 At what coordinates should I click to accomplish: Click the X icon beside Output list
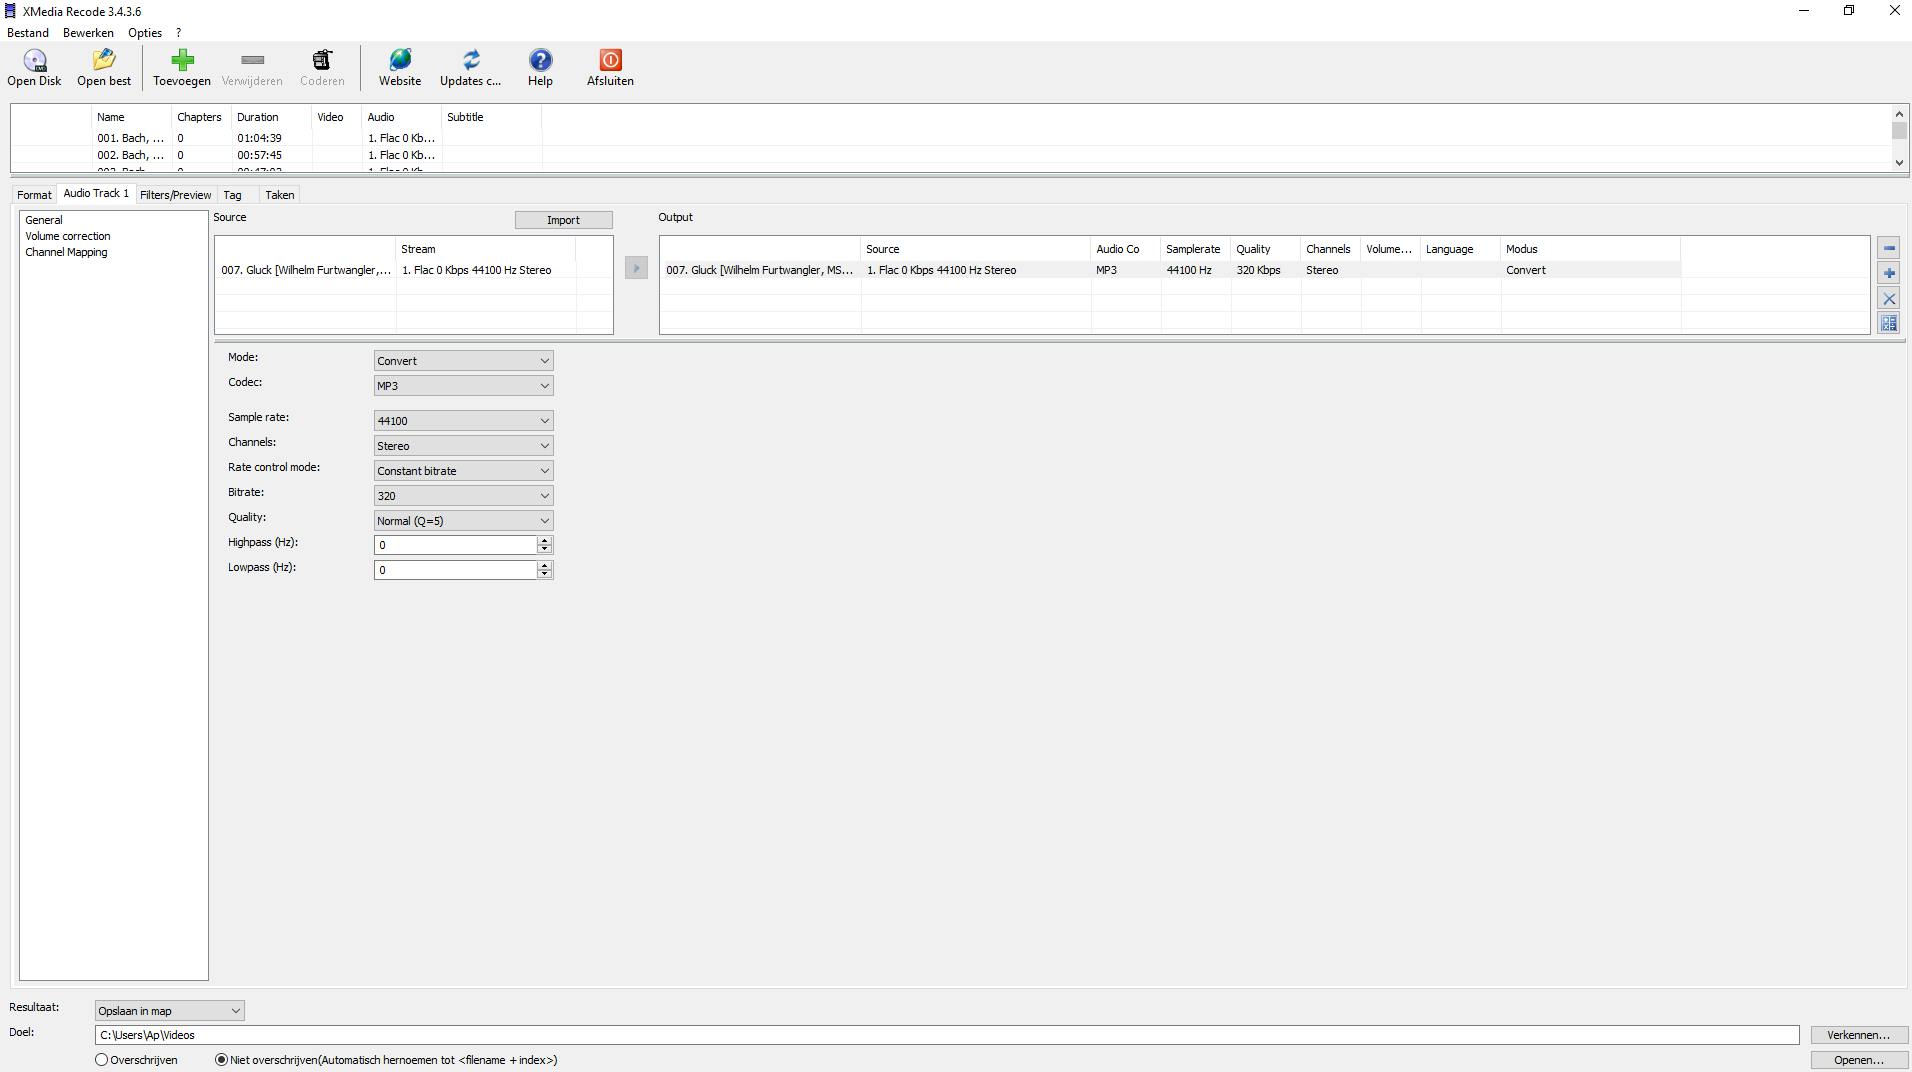coord(1889,299)
